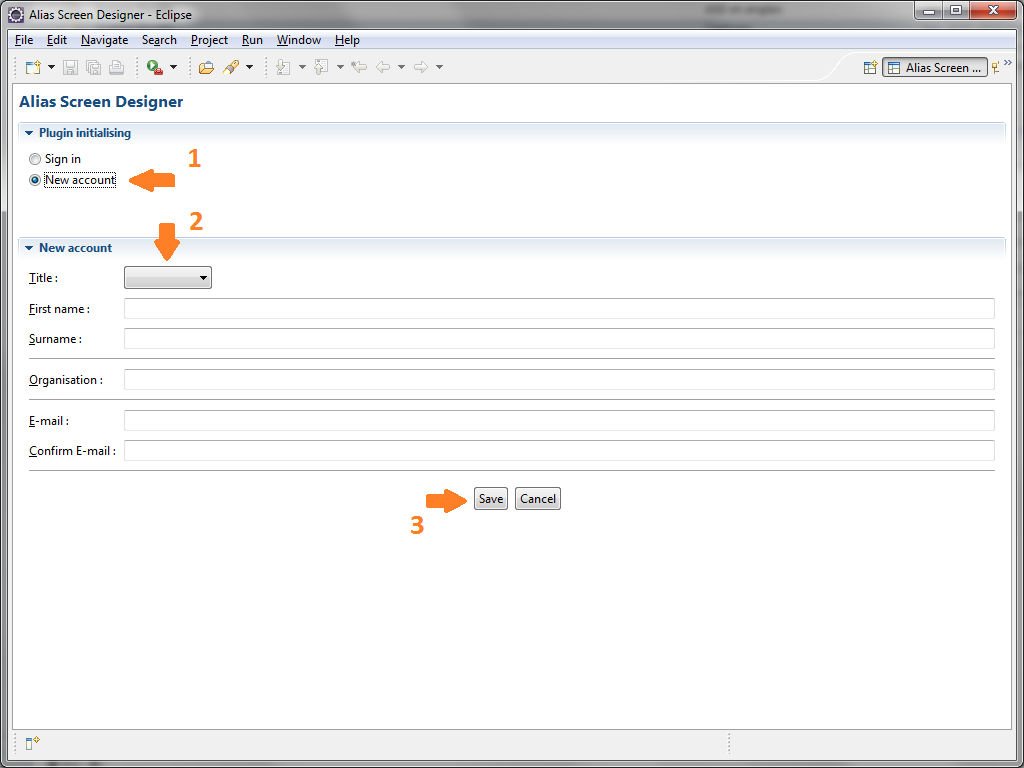This screenshot has height=768, width=1024.
Task: Click the Save All toolbar icon
Action: [93, 67]
